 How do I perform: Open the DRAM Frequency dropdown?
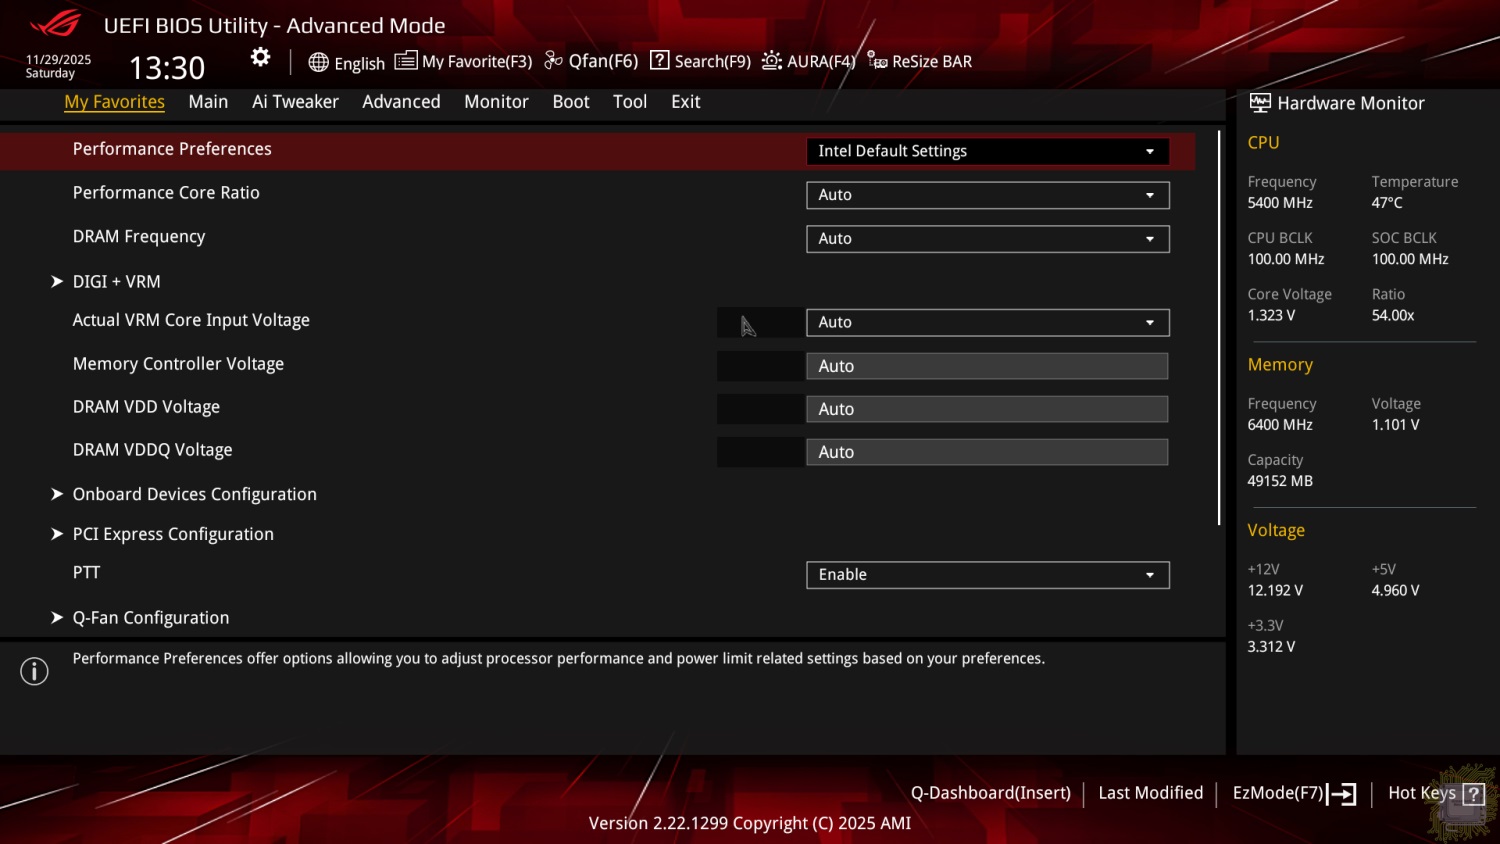pos(987,239)
